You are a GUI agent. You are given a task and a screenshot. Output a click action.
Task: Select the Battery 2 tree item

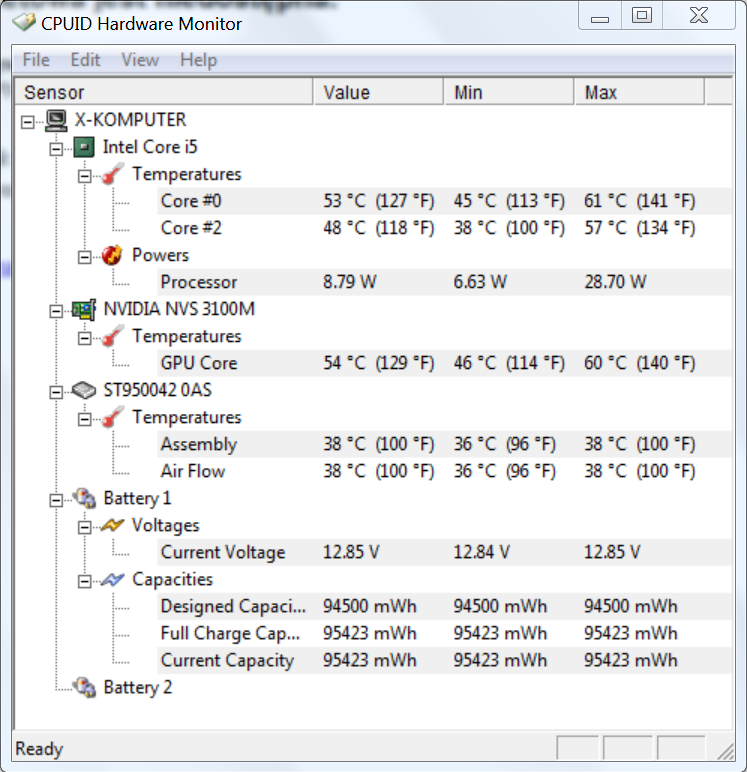(x=138, y=687)
